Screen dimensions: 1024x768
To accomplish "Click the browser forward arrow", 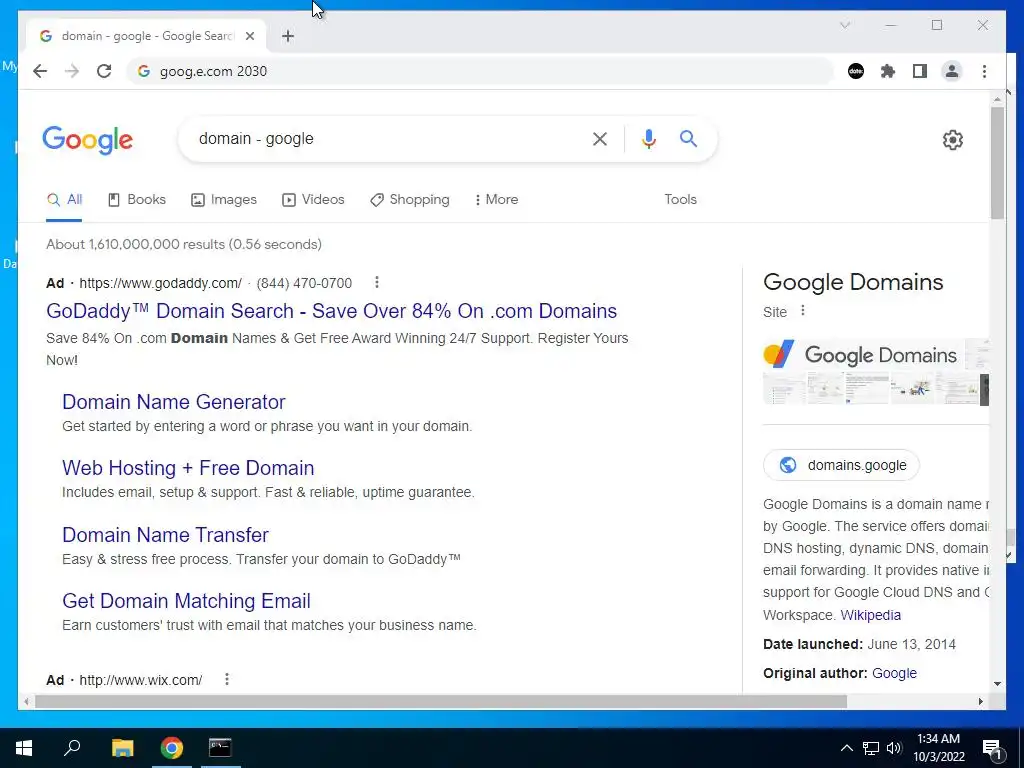I will pos(72,71).
